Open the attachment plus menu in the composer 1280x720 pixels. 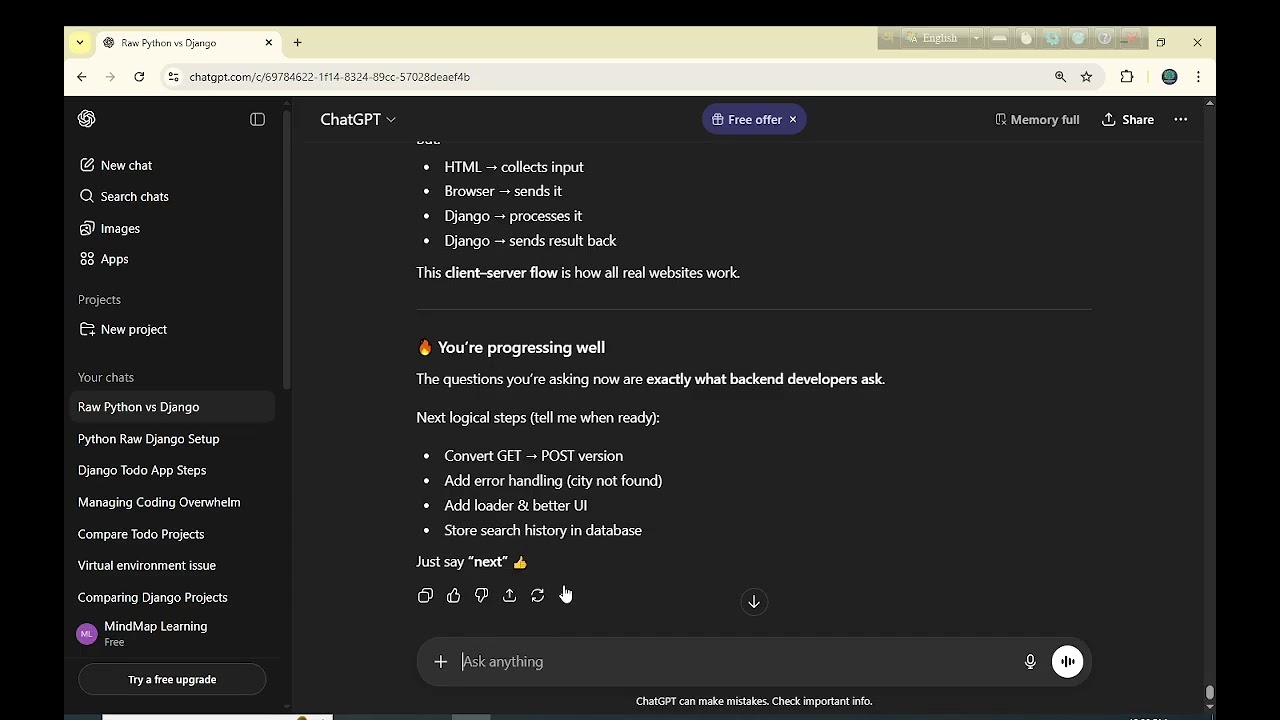pyautogui.click(x=440, y=661)
